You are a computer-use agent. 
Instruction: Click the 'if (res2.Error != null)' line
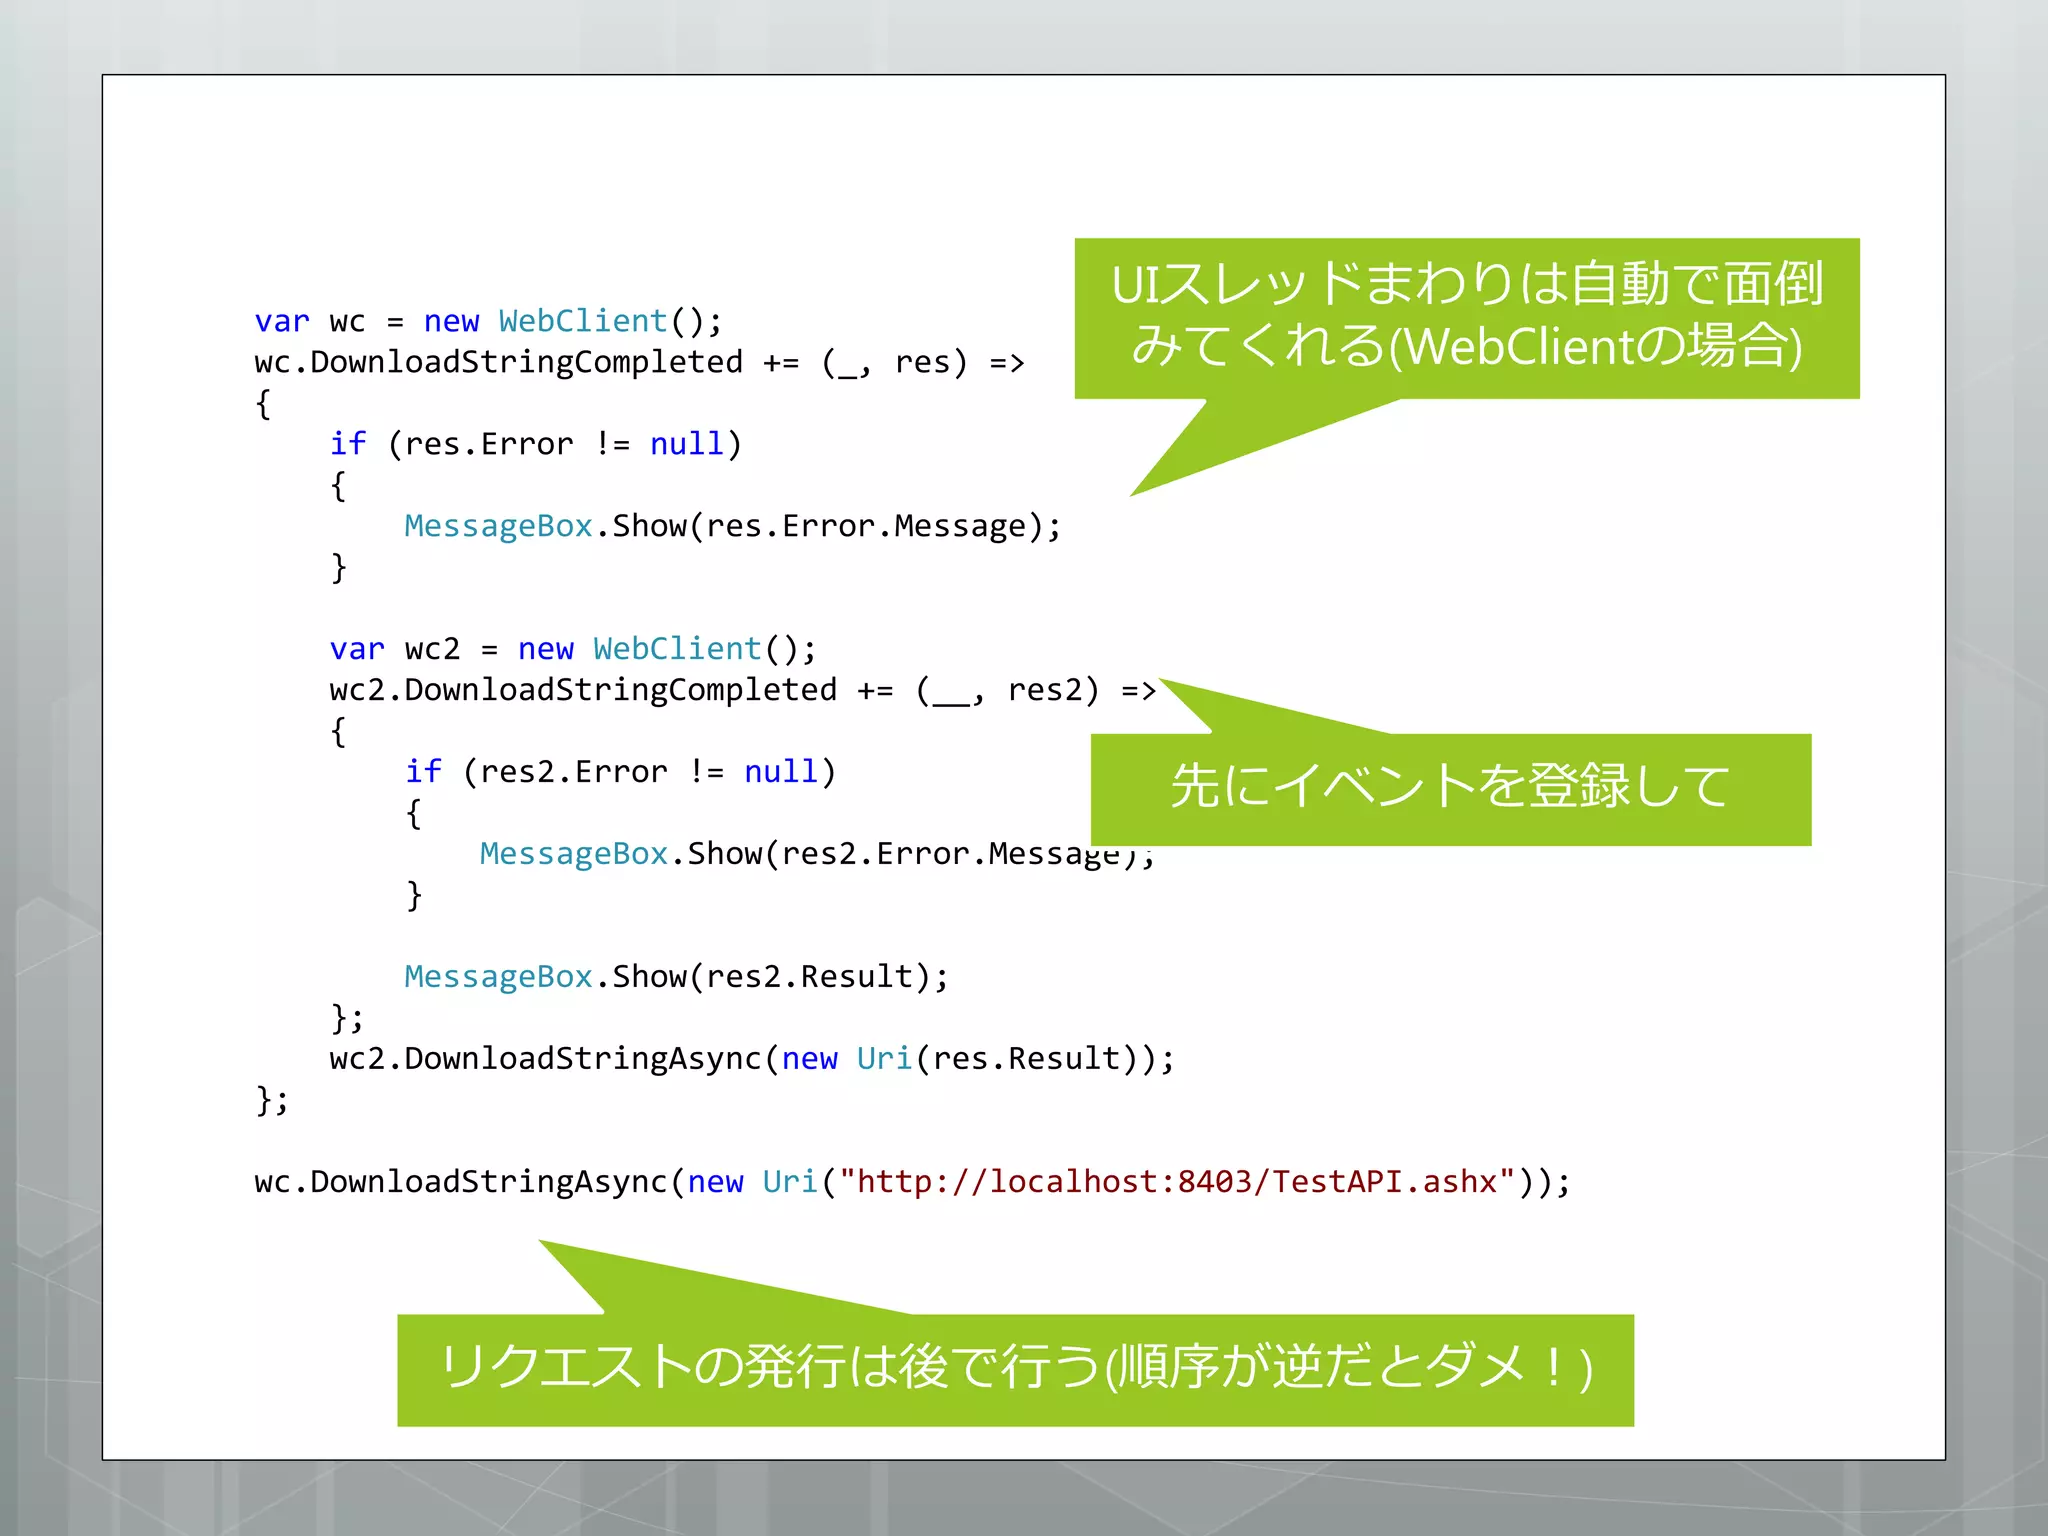(620, 772)
